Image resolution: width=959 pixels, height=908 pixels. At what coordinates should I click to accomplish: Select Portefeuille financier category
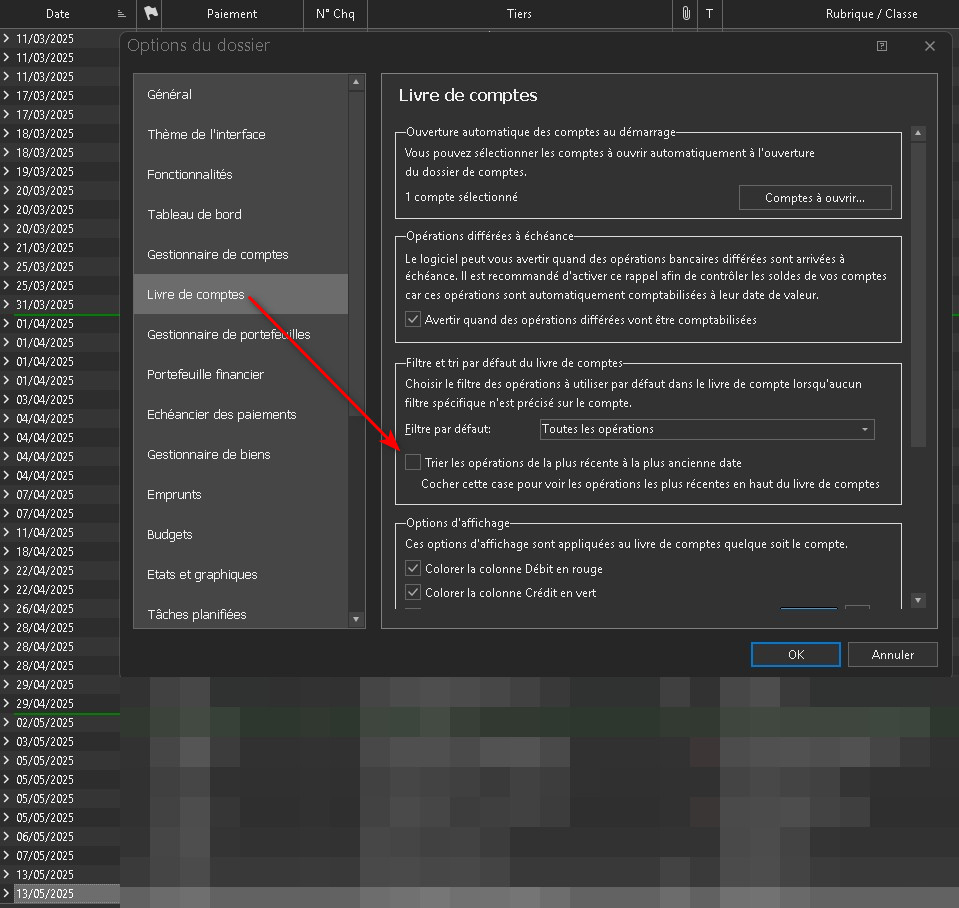[x=240, y=374]
